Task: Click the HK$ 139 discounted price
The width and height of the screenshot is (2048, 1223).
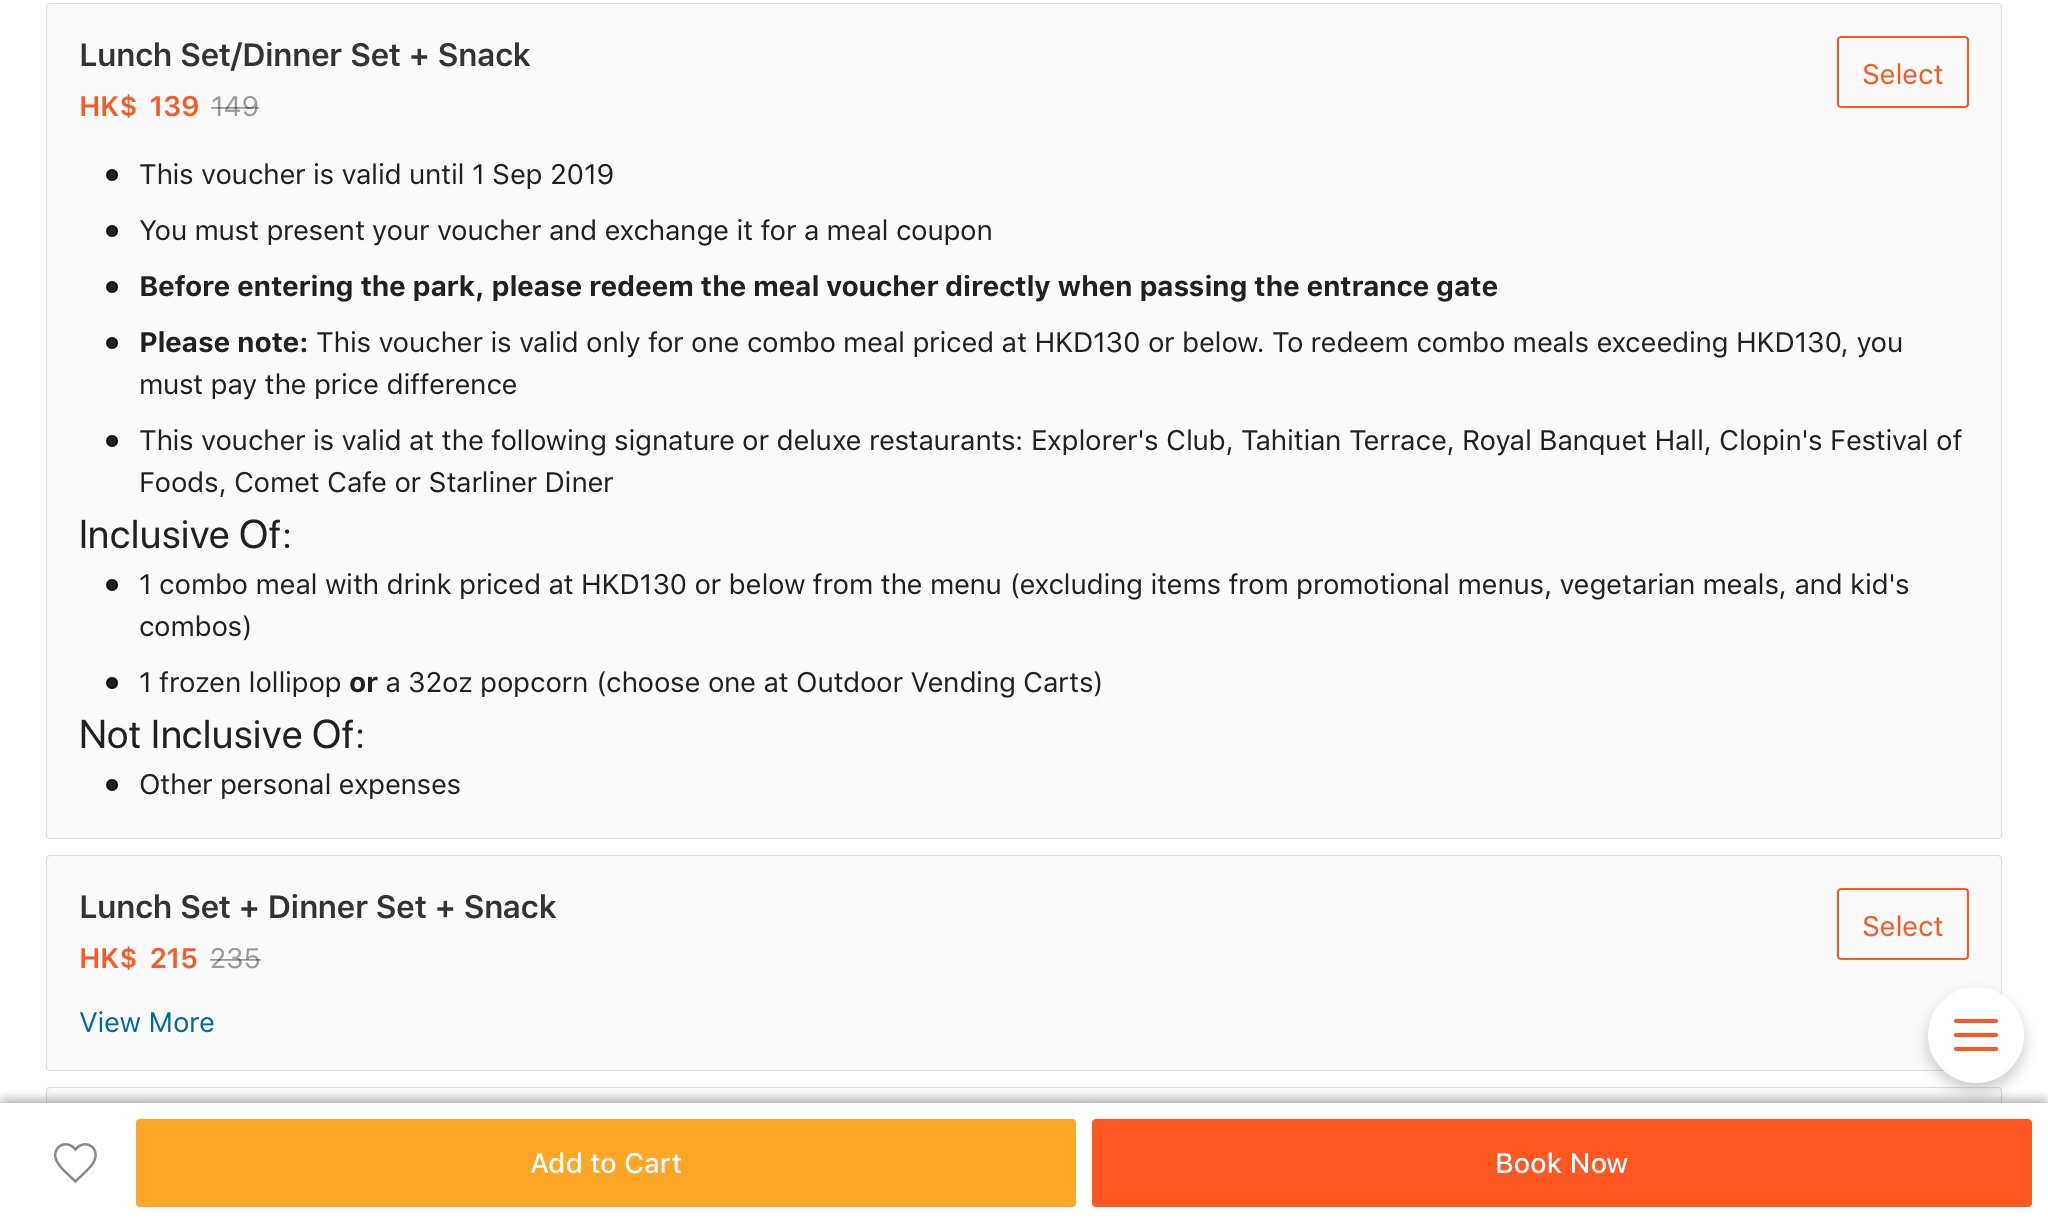Action: [x=139, y=106]
